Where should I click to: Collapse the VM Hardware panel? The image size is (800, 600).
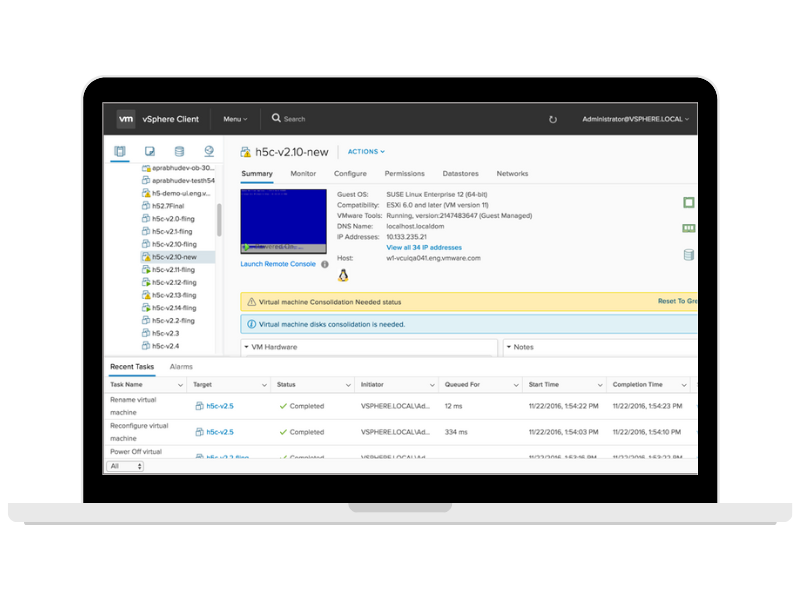pyautogui.click(x=246, y=347)
